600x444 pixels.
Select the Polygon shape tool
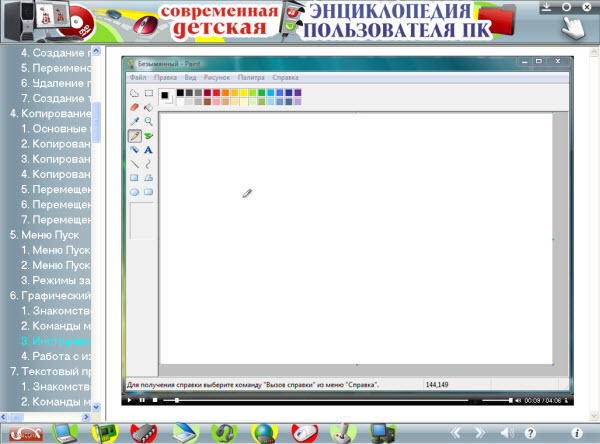(x=148, y=178)
